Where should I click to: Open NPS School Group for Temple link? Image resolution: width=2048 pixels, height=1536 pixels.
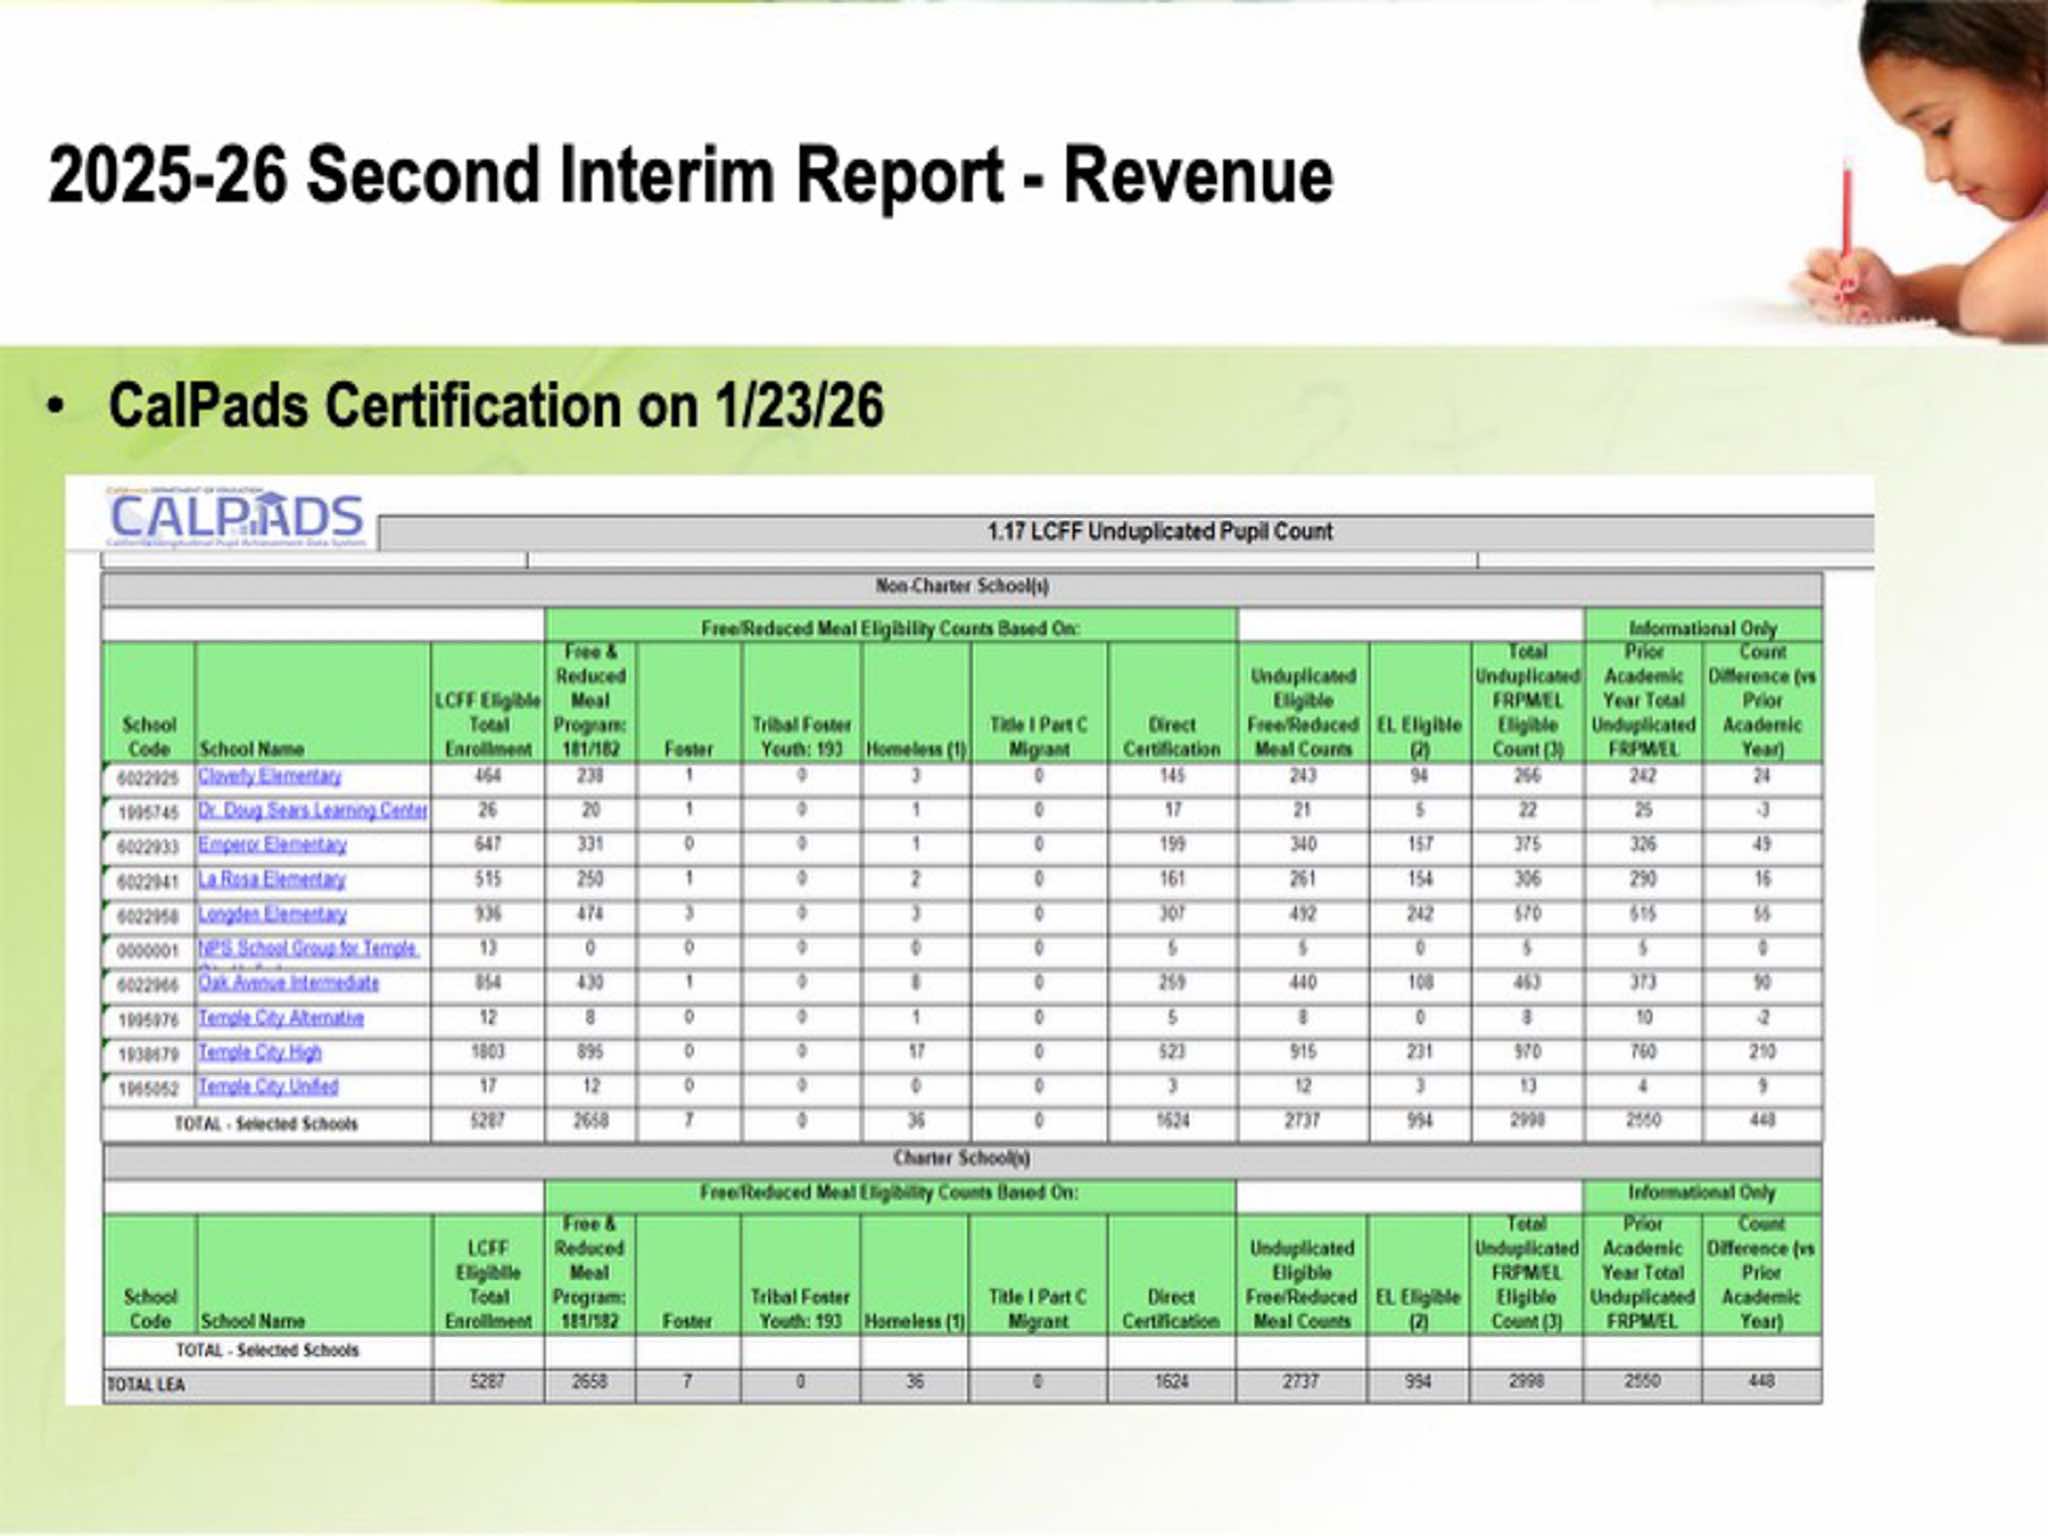point(307,948)
